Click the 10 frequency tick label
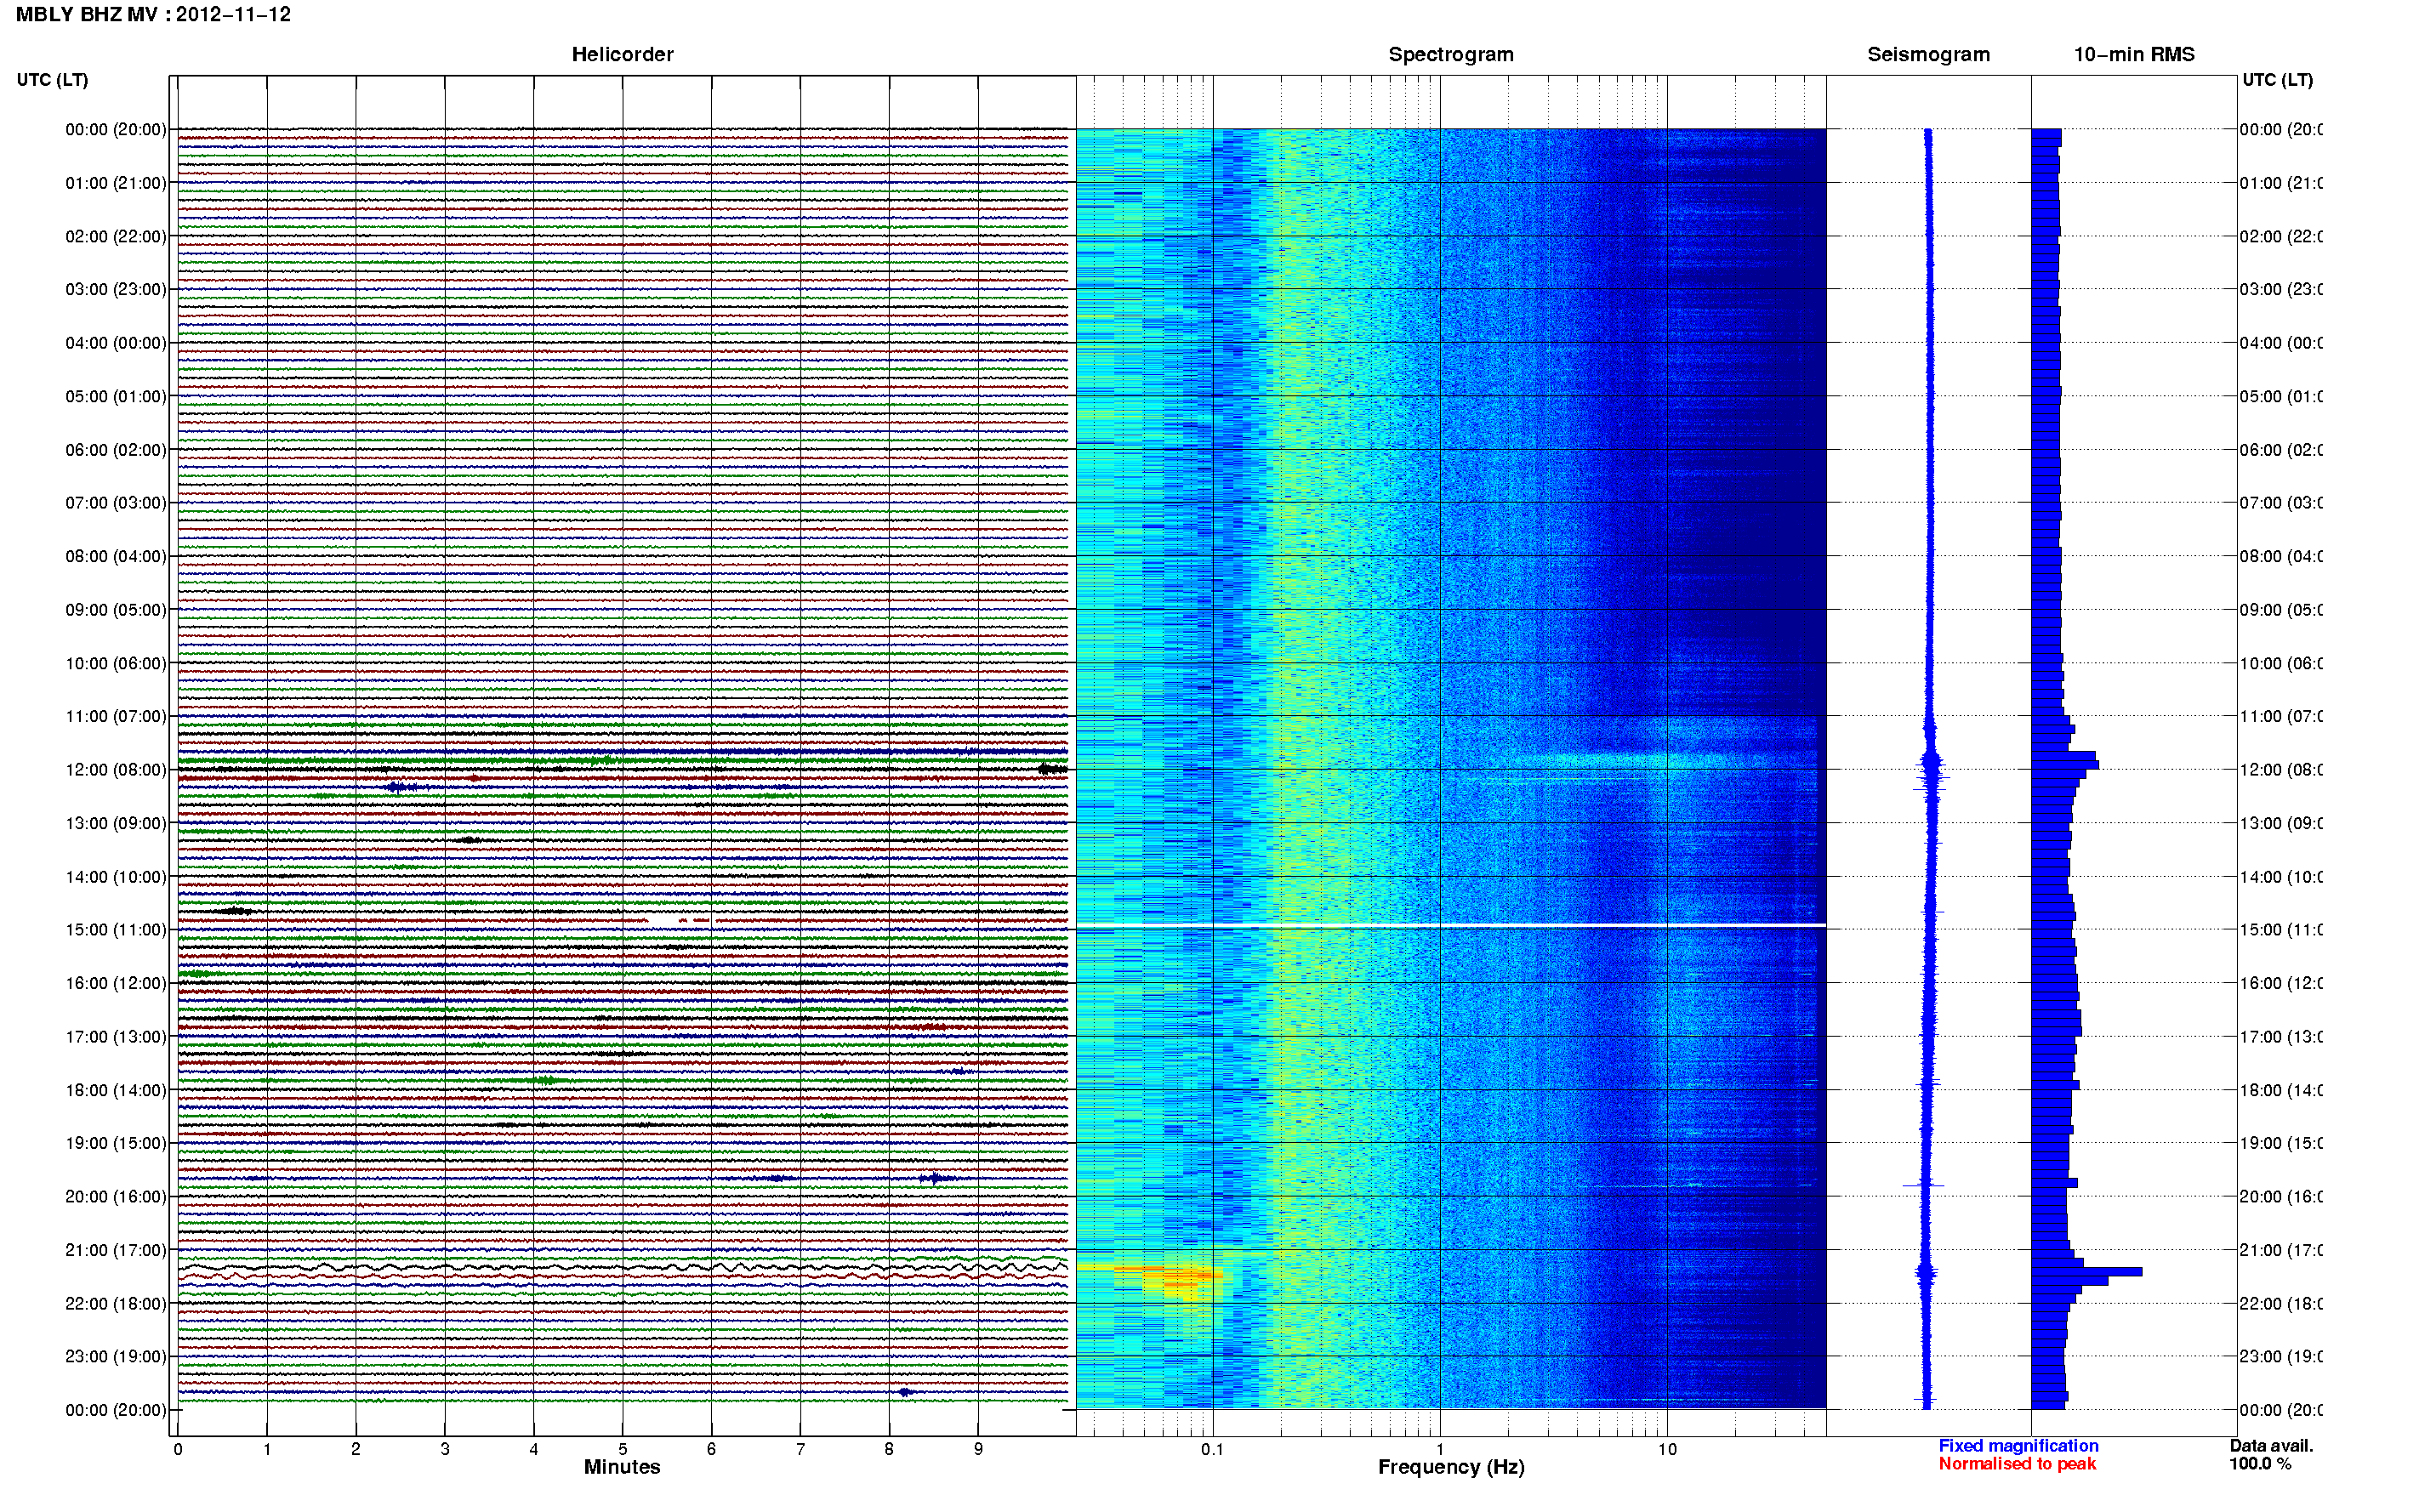Image resolution: width=2419 pixels, height=1512 pixels. point(1667,1449)
